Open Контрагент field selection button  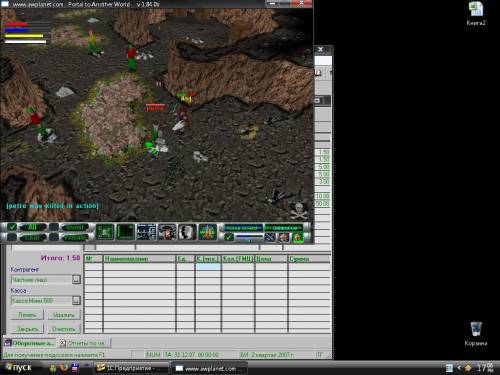tap(76, 279)
